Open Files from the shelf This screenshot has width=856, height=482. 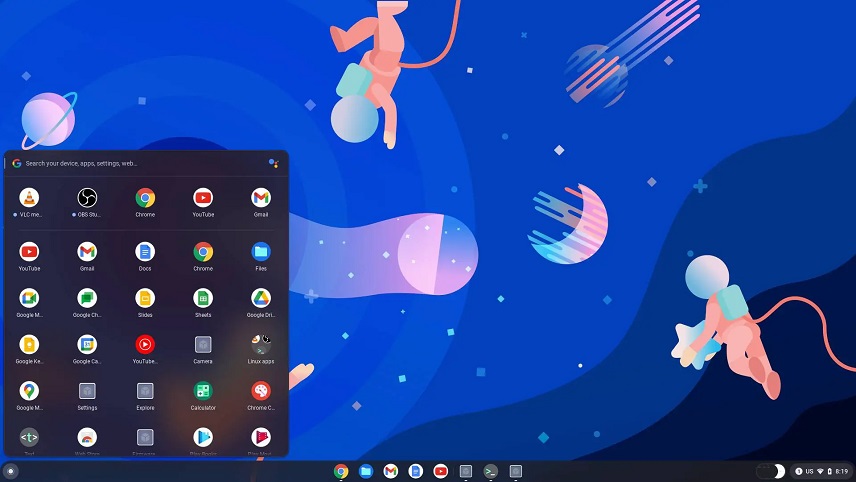tap(366, 471)
